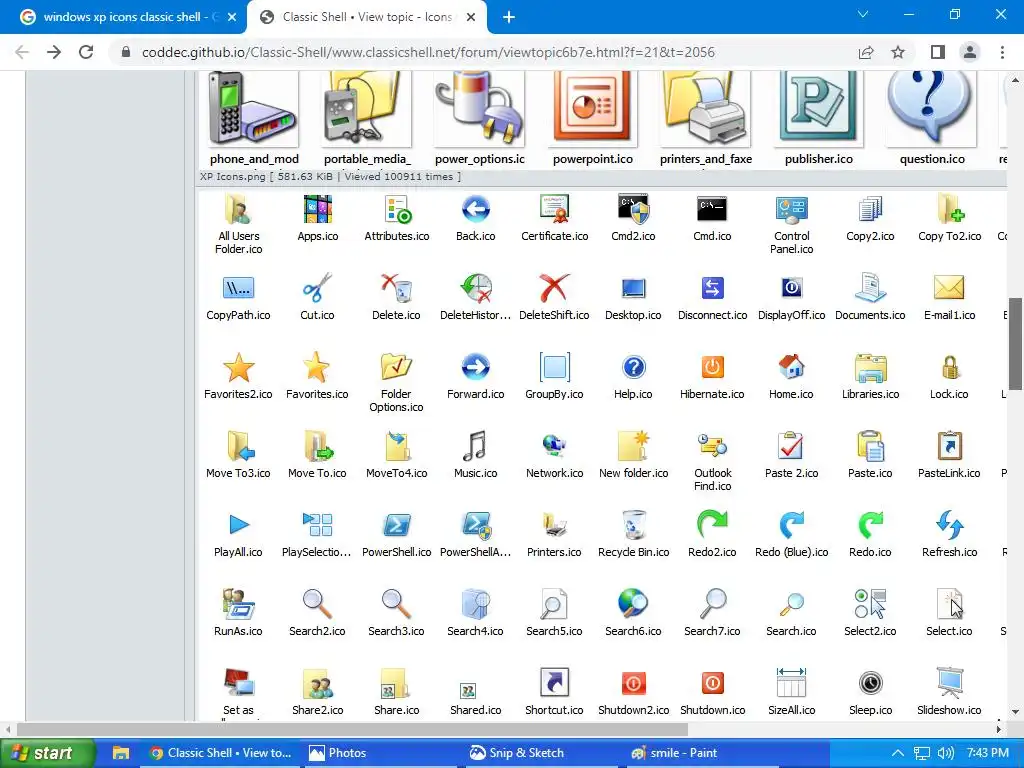Viewport: 1024px width, 768px height.
Task: Open the Start menu
Action: [x=47, y=753]
